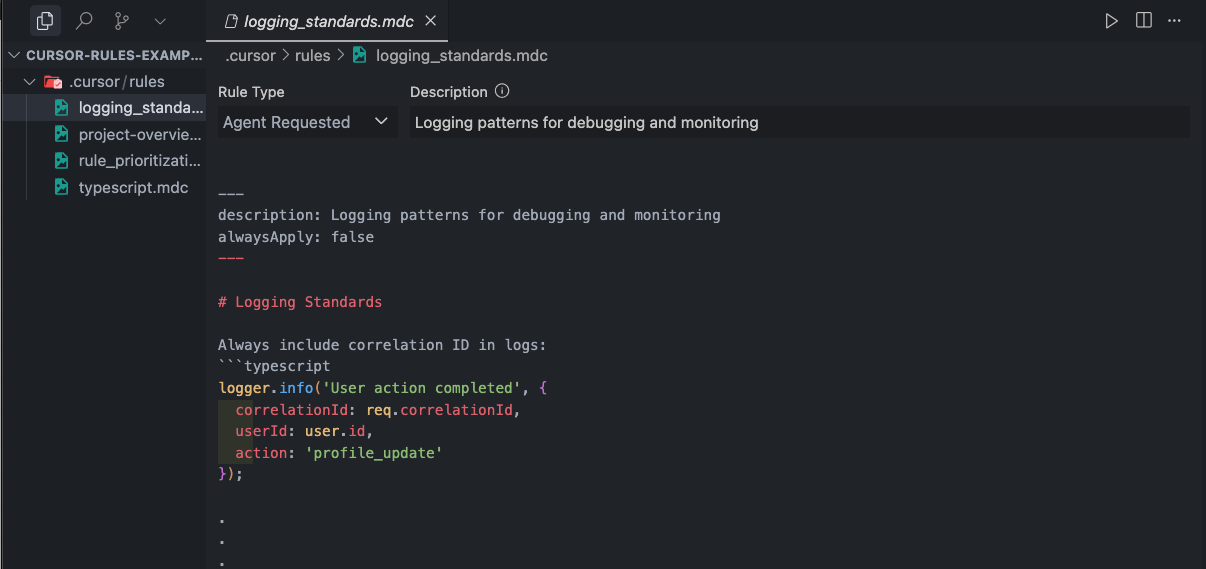Click the Run play icon
This screenshot has height=569, width=1206.
click(1111, 21)
